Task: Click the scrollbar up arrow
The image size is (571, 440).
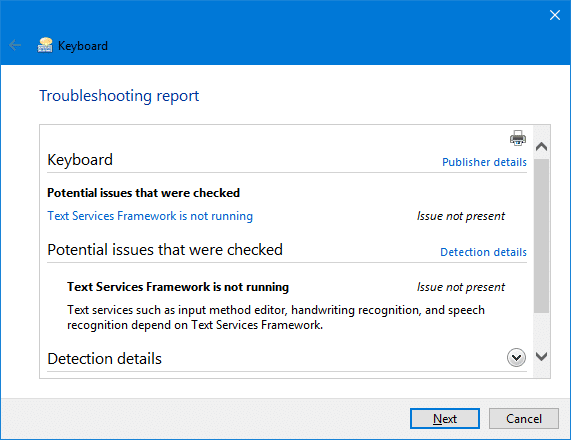Action: 542,146
